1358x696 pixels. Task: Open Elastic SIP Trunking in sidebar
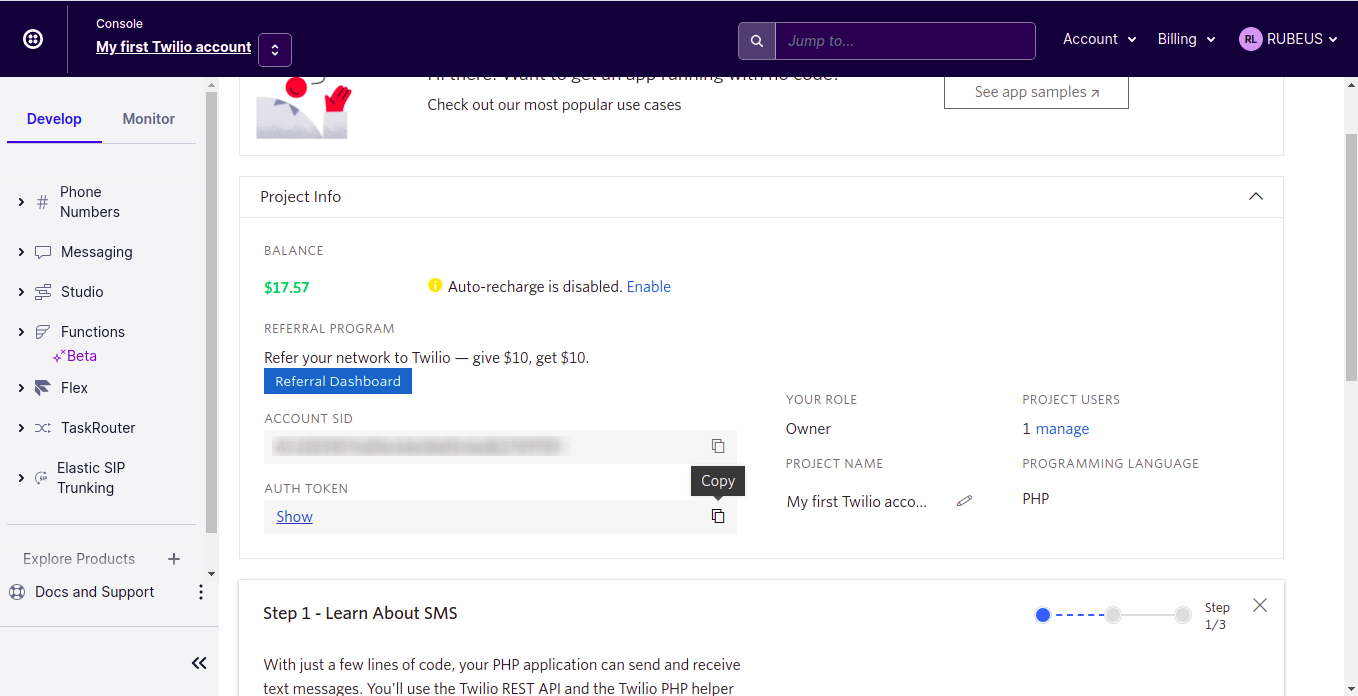[x=91, y=478]
